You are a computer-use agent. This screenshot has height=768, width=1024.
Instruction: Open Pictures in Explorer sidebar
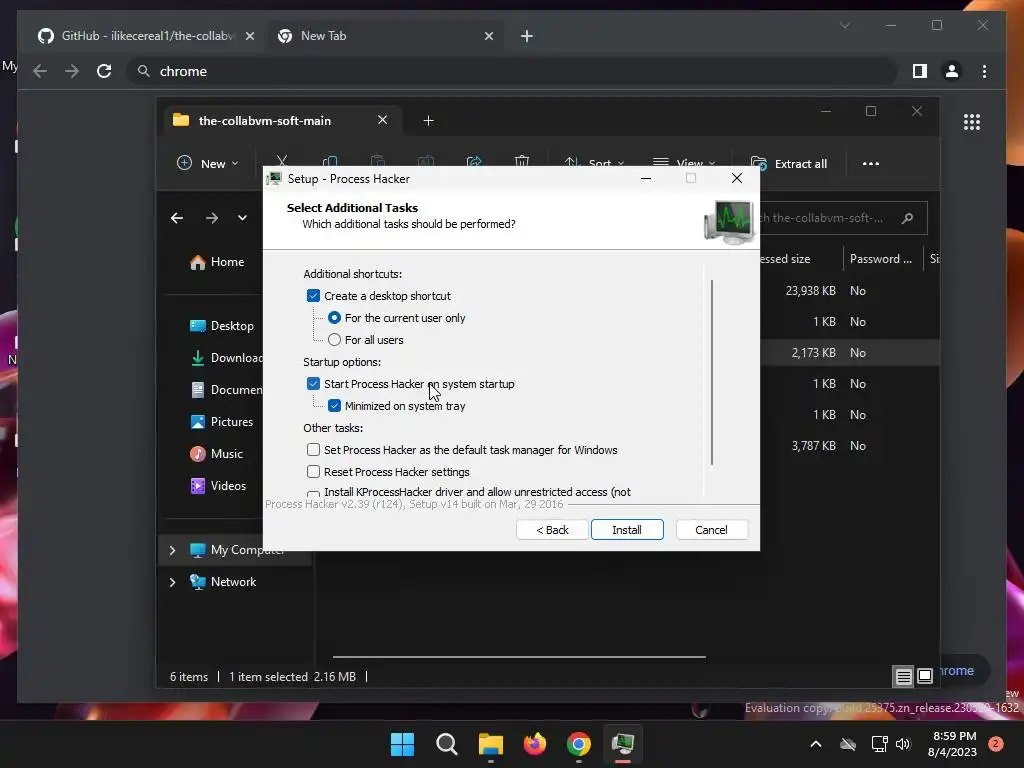[x=221, y=422]
